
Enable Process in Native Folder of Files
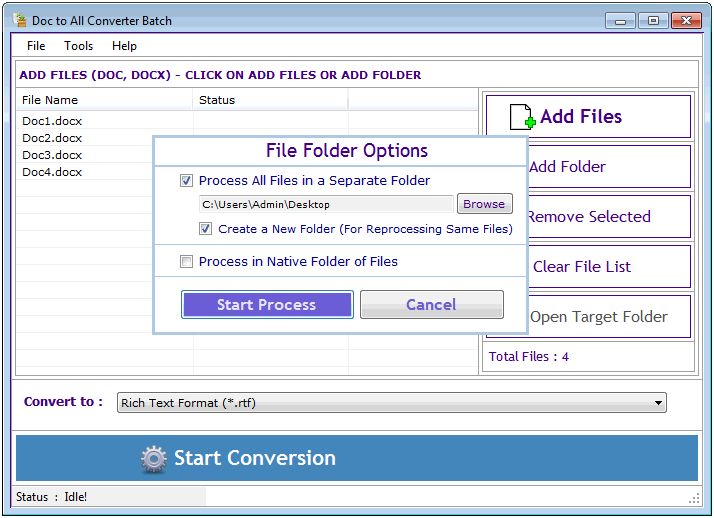tap(186, 262)
